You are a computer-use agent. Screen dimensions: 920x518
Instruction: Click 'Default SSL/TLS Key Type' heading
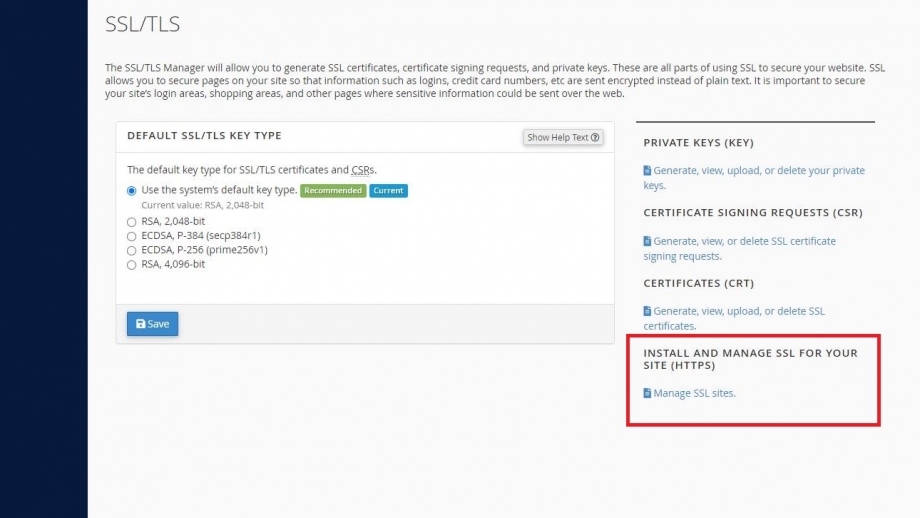(204, 136)
